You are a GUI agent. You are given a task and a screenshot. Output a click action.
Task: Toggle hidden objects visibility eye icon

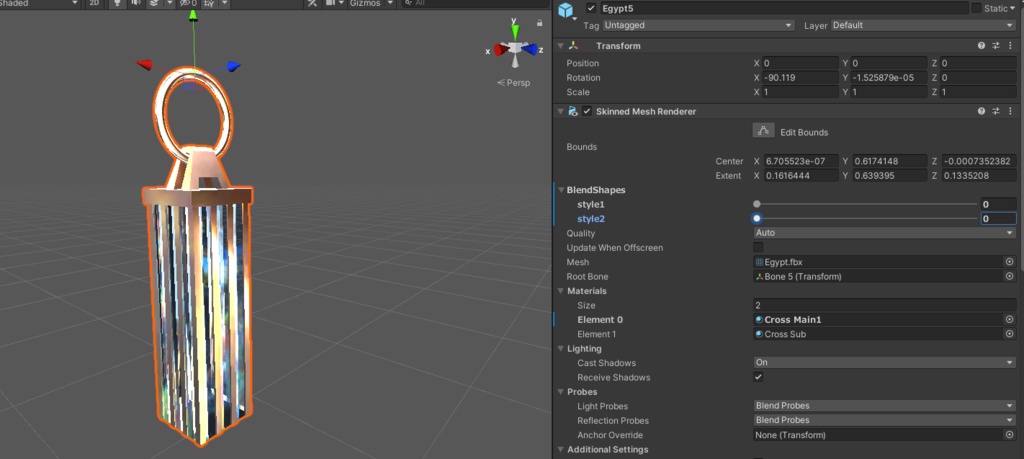[188, 3]
